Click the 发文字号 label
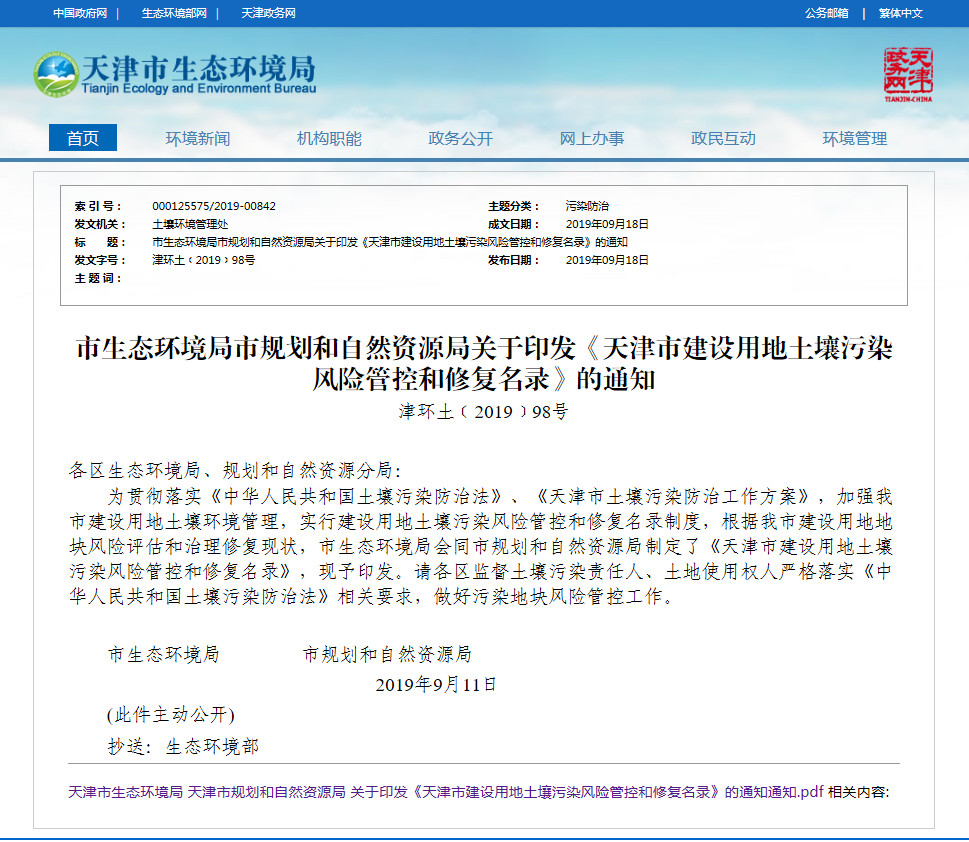The height and width of the screenshot is (842, 969). pyautogui.click(x=99, y=260)
